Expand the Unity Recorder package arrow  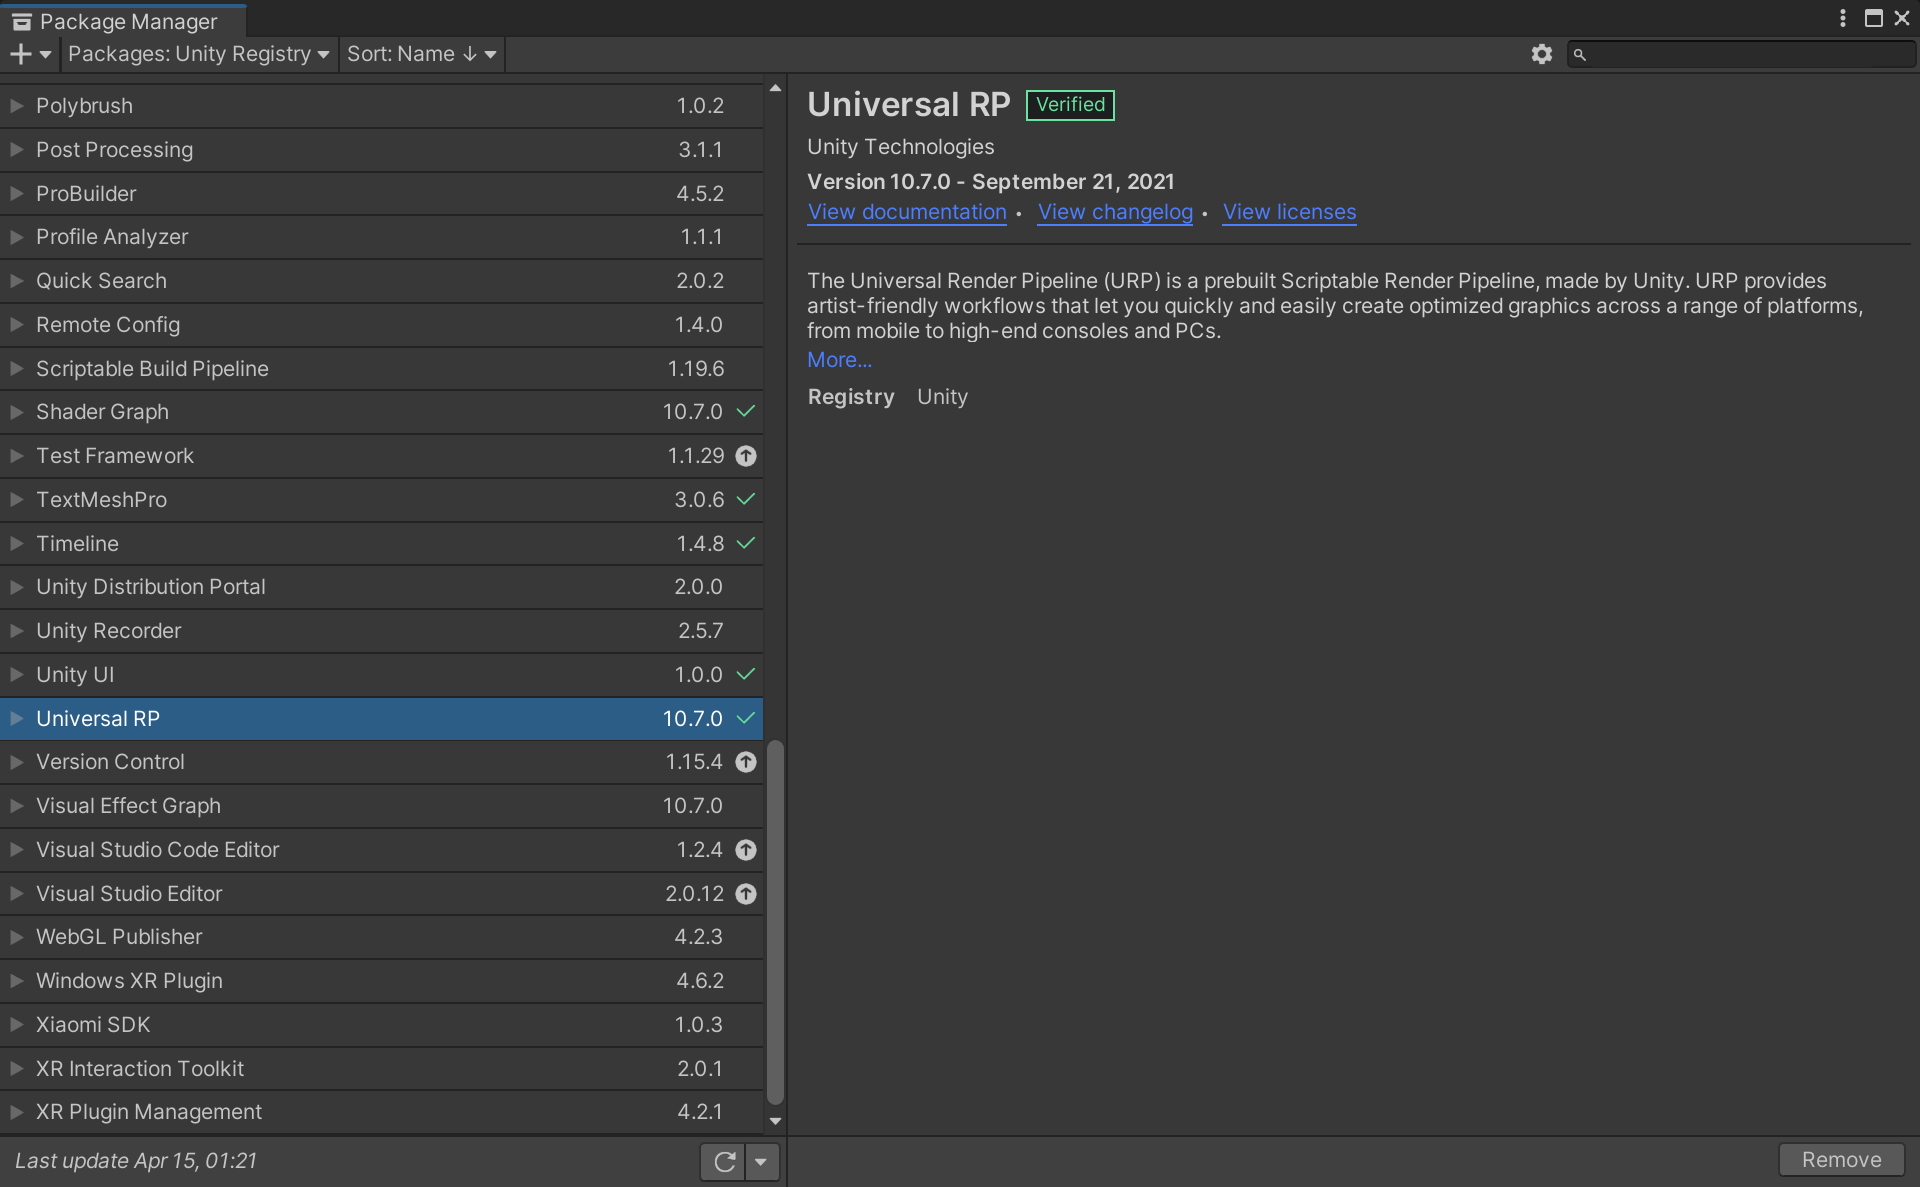pos(16,631)
